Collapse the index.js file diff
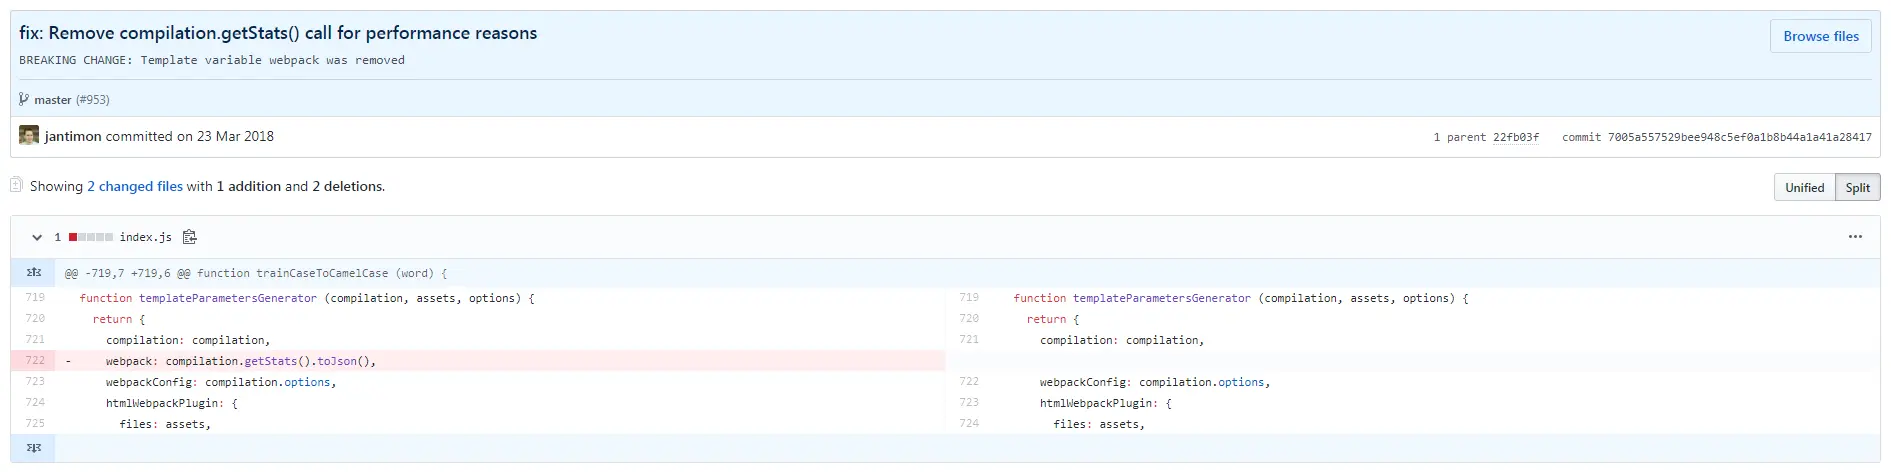This screenshot has height=472, width=1891. (37, 237)
